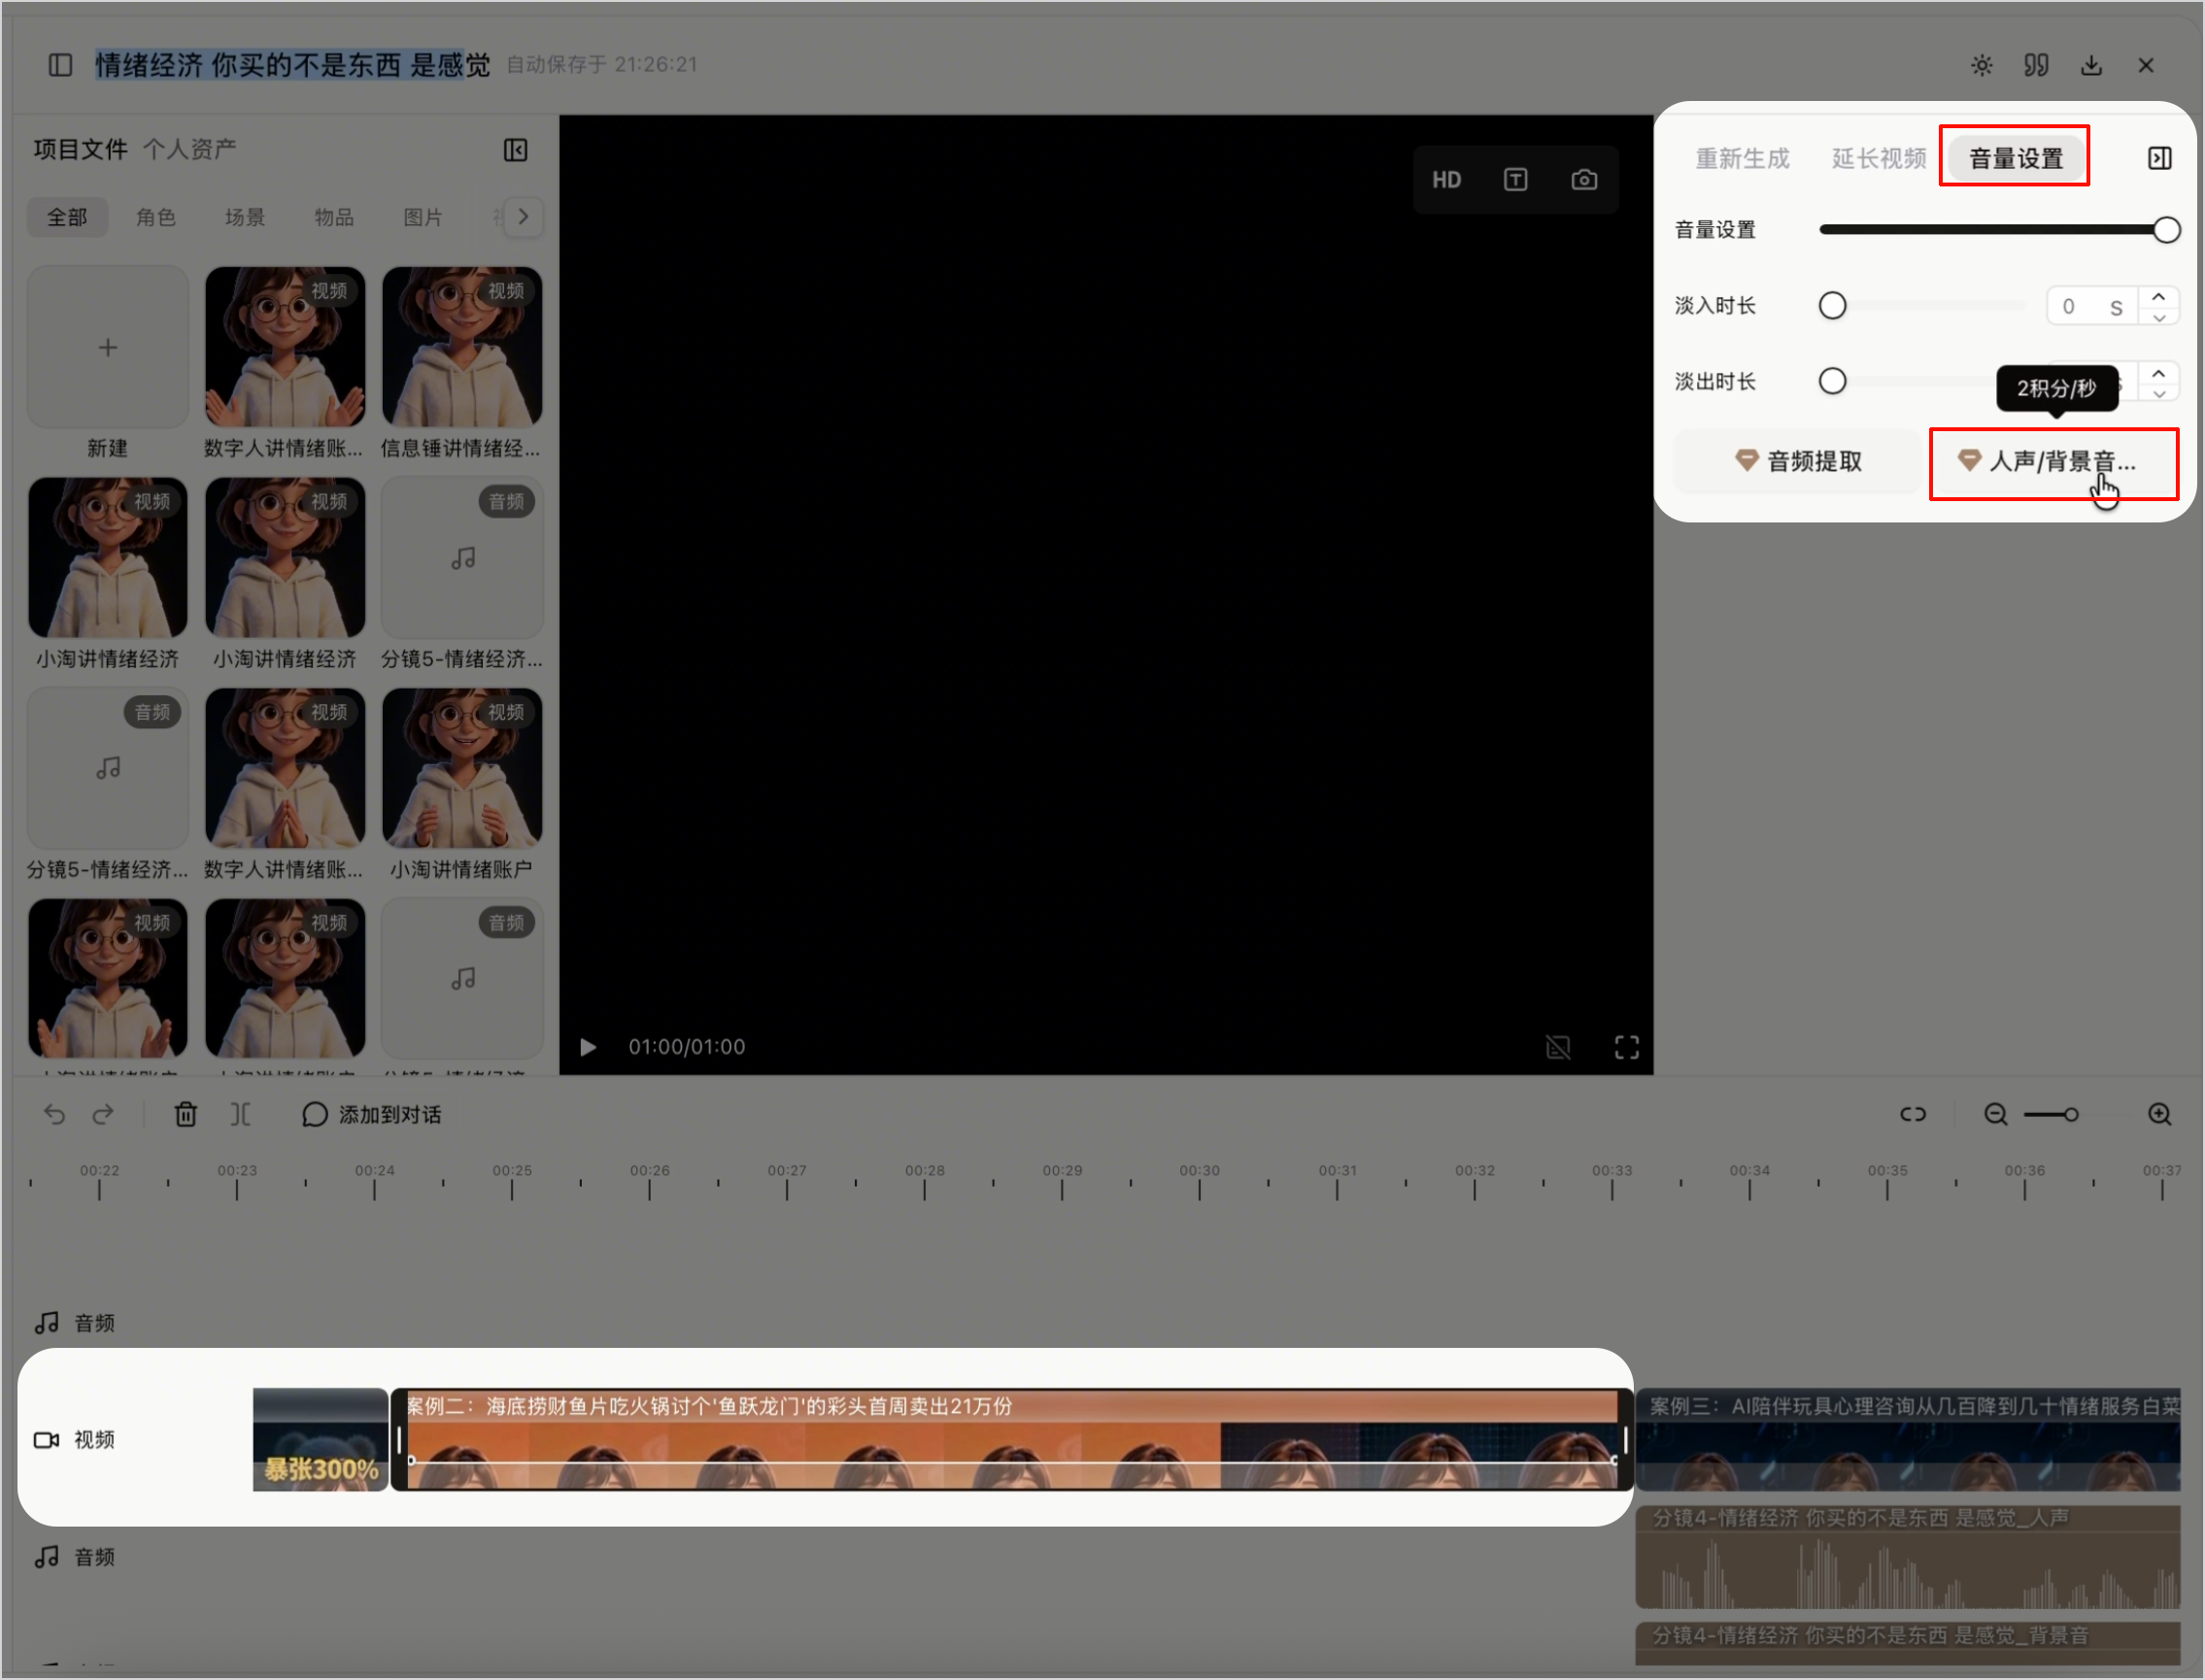Image resolution: width=2205 pixels, height=1680 pixels.
Task: Close the editor with X icon
Action: pos(2146,65)
